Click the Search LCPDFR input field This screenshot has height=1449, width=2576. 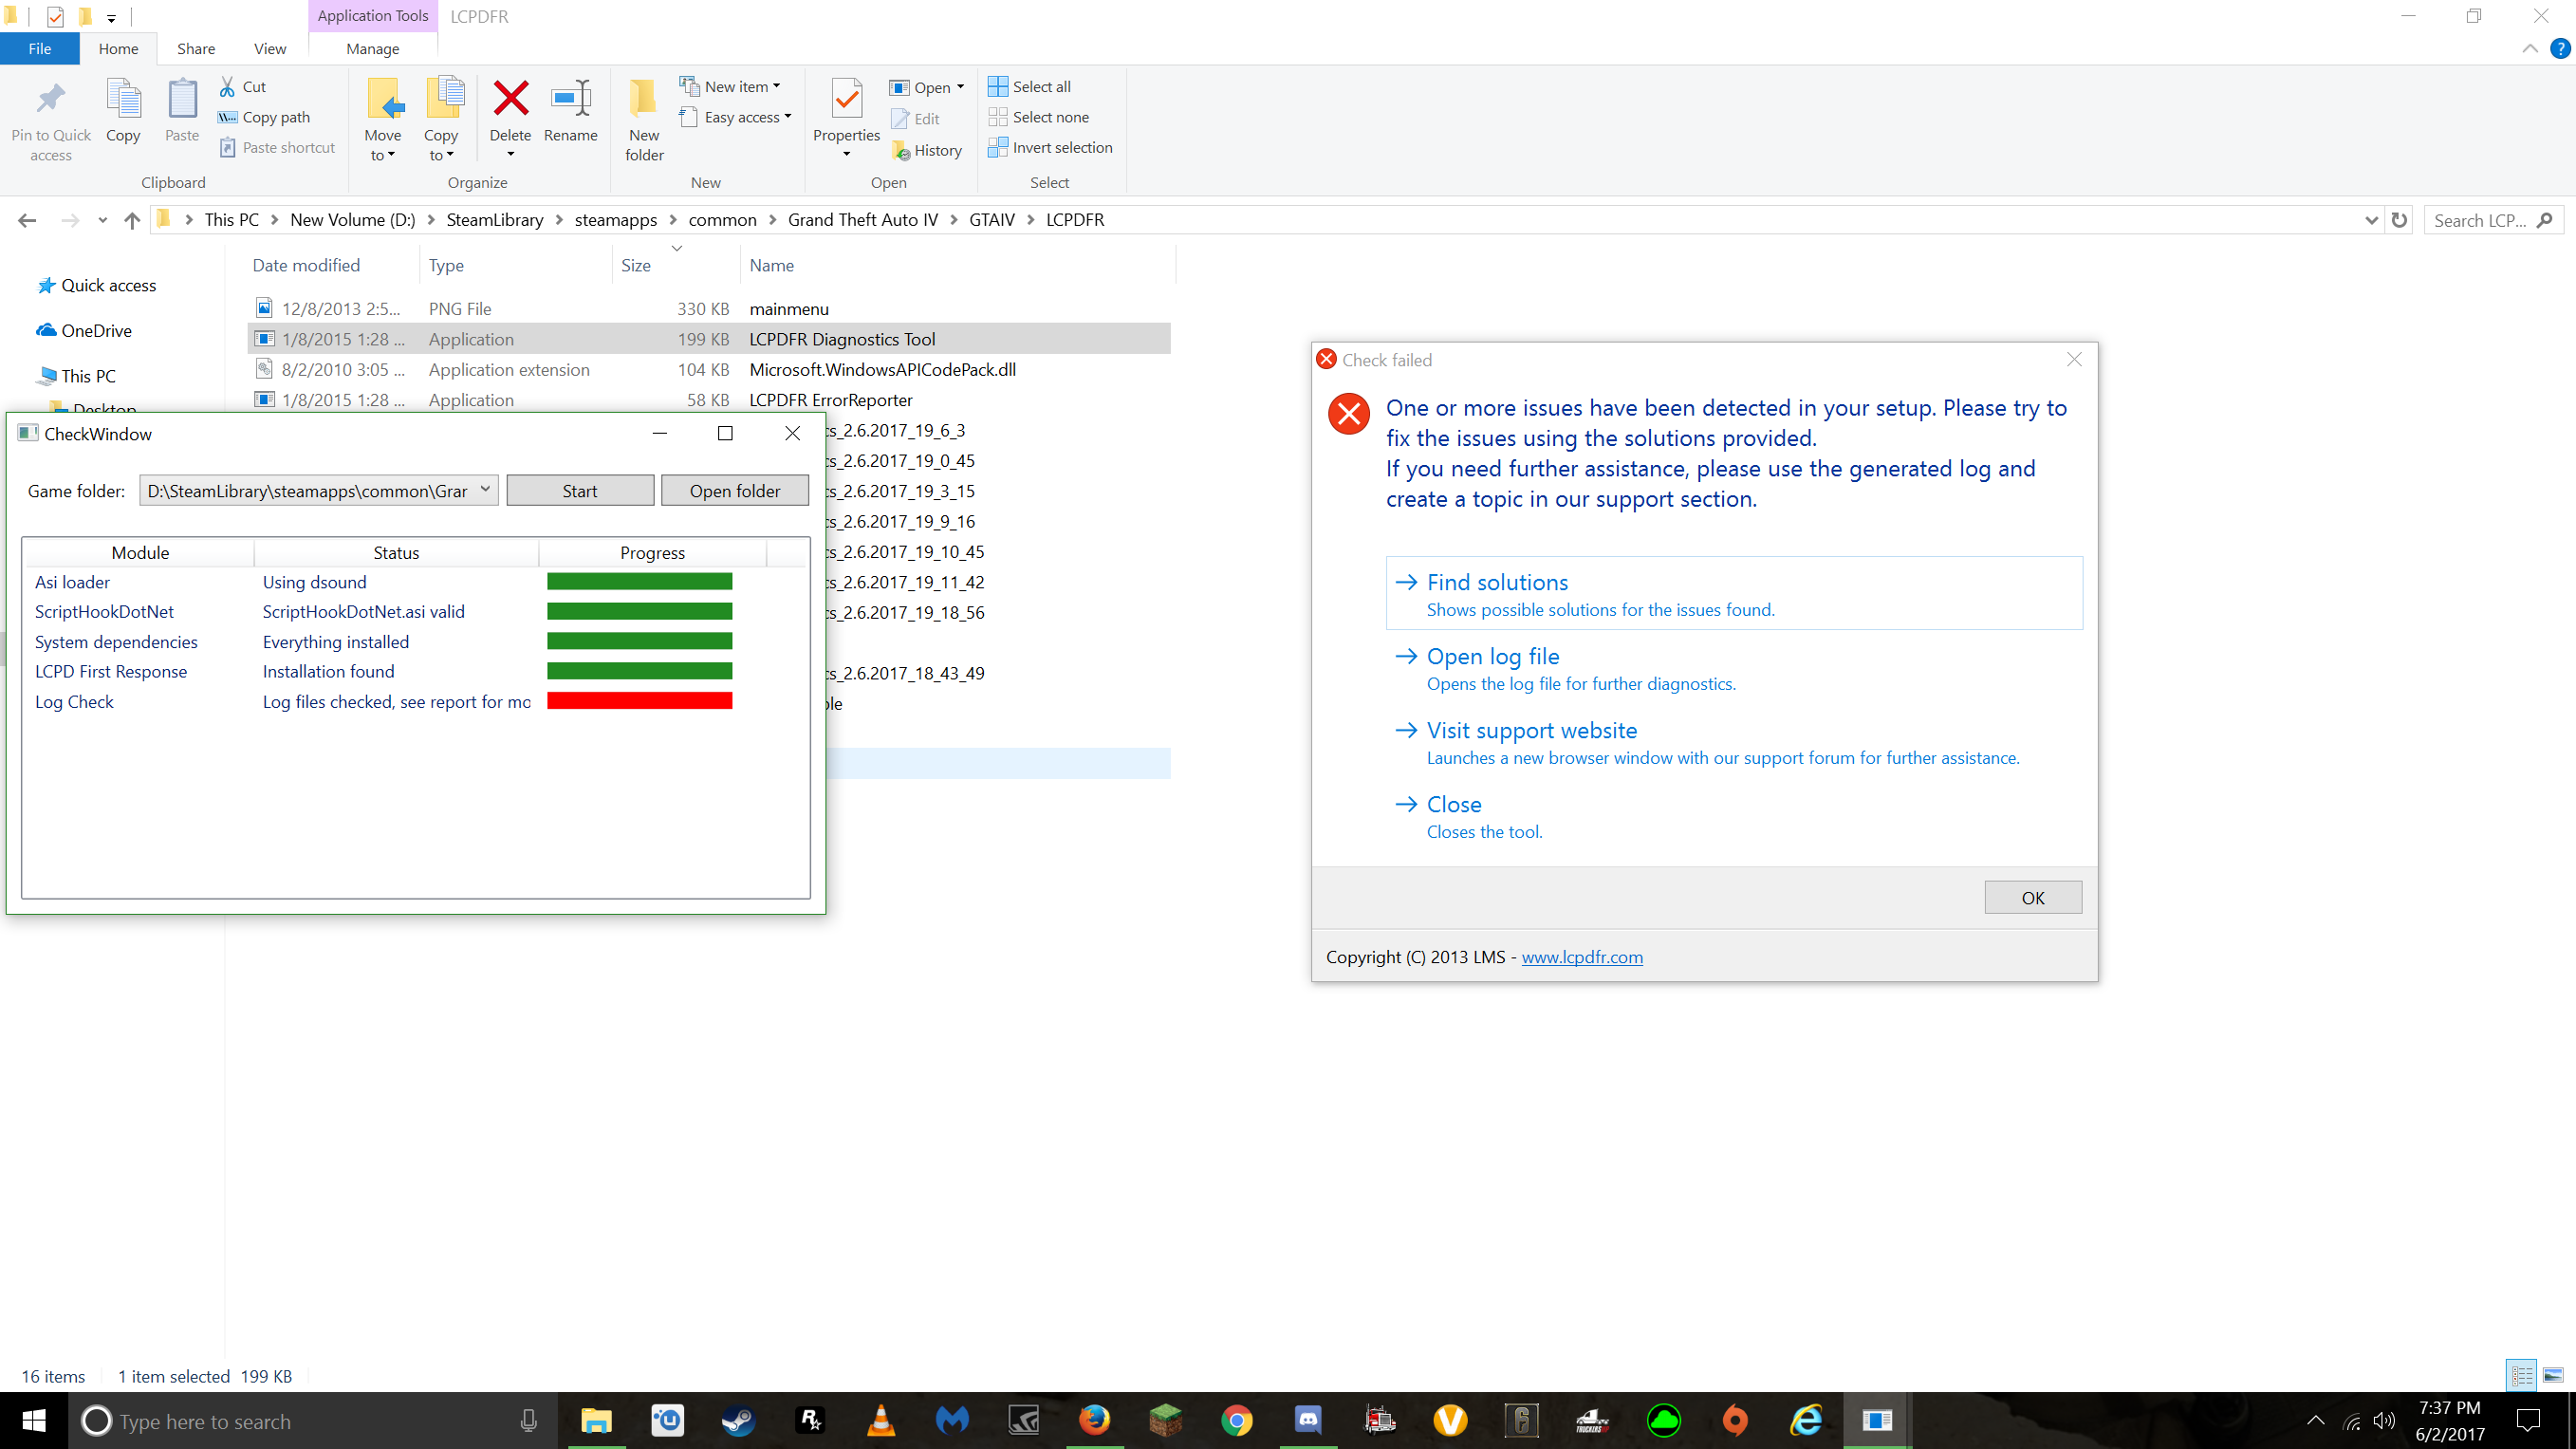point(2480,220)
